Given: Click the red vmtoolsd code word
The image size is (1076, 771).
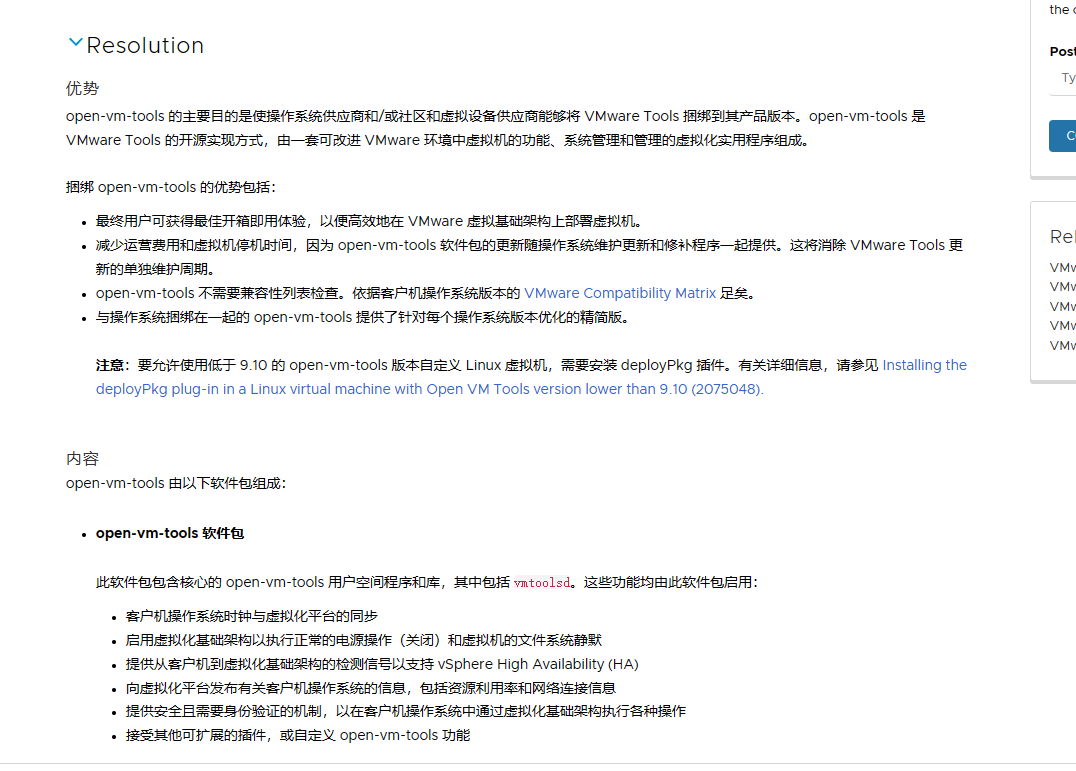Looking at the screenshot, I should (x=541, y=583).
